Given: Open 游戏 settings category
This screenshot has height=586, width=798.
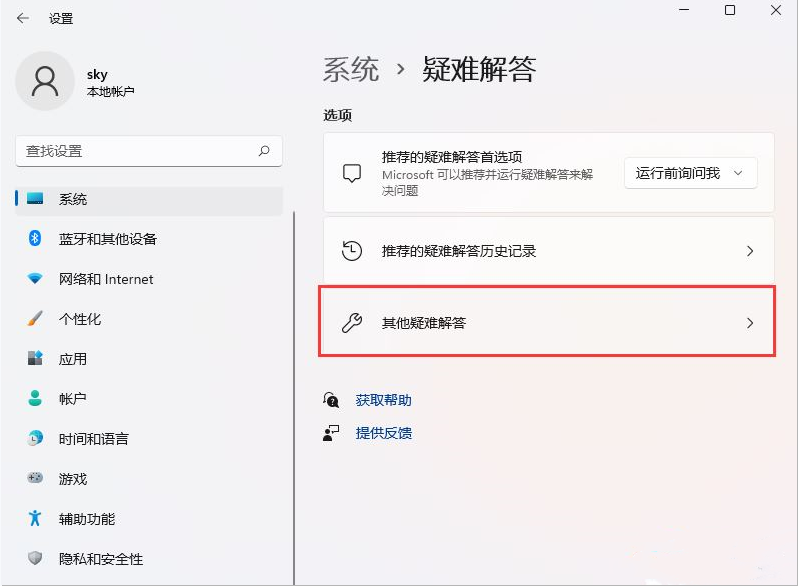Looking at the screenshot, I should tap(149, 479).
